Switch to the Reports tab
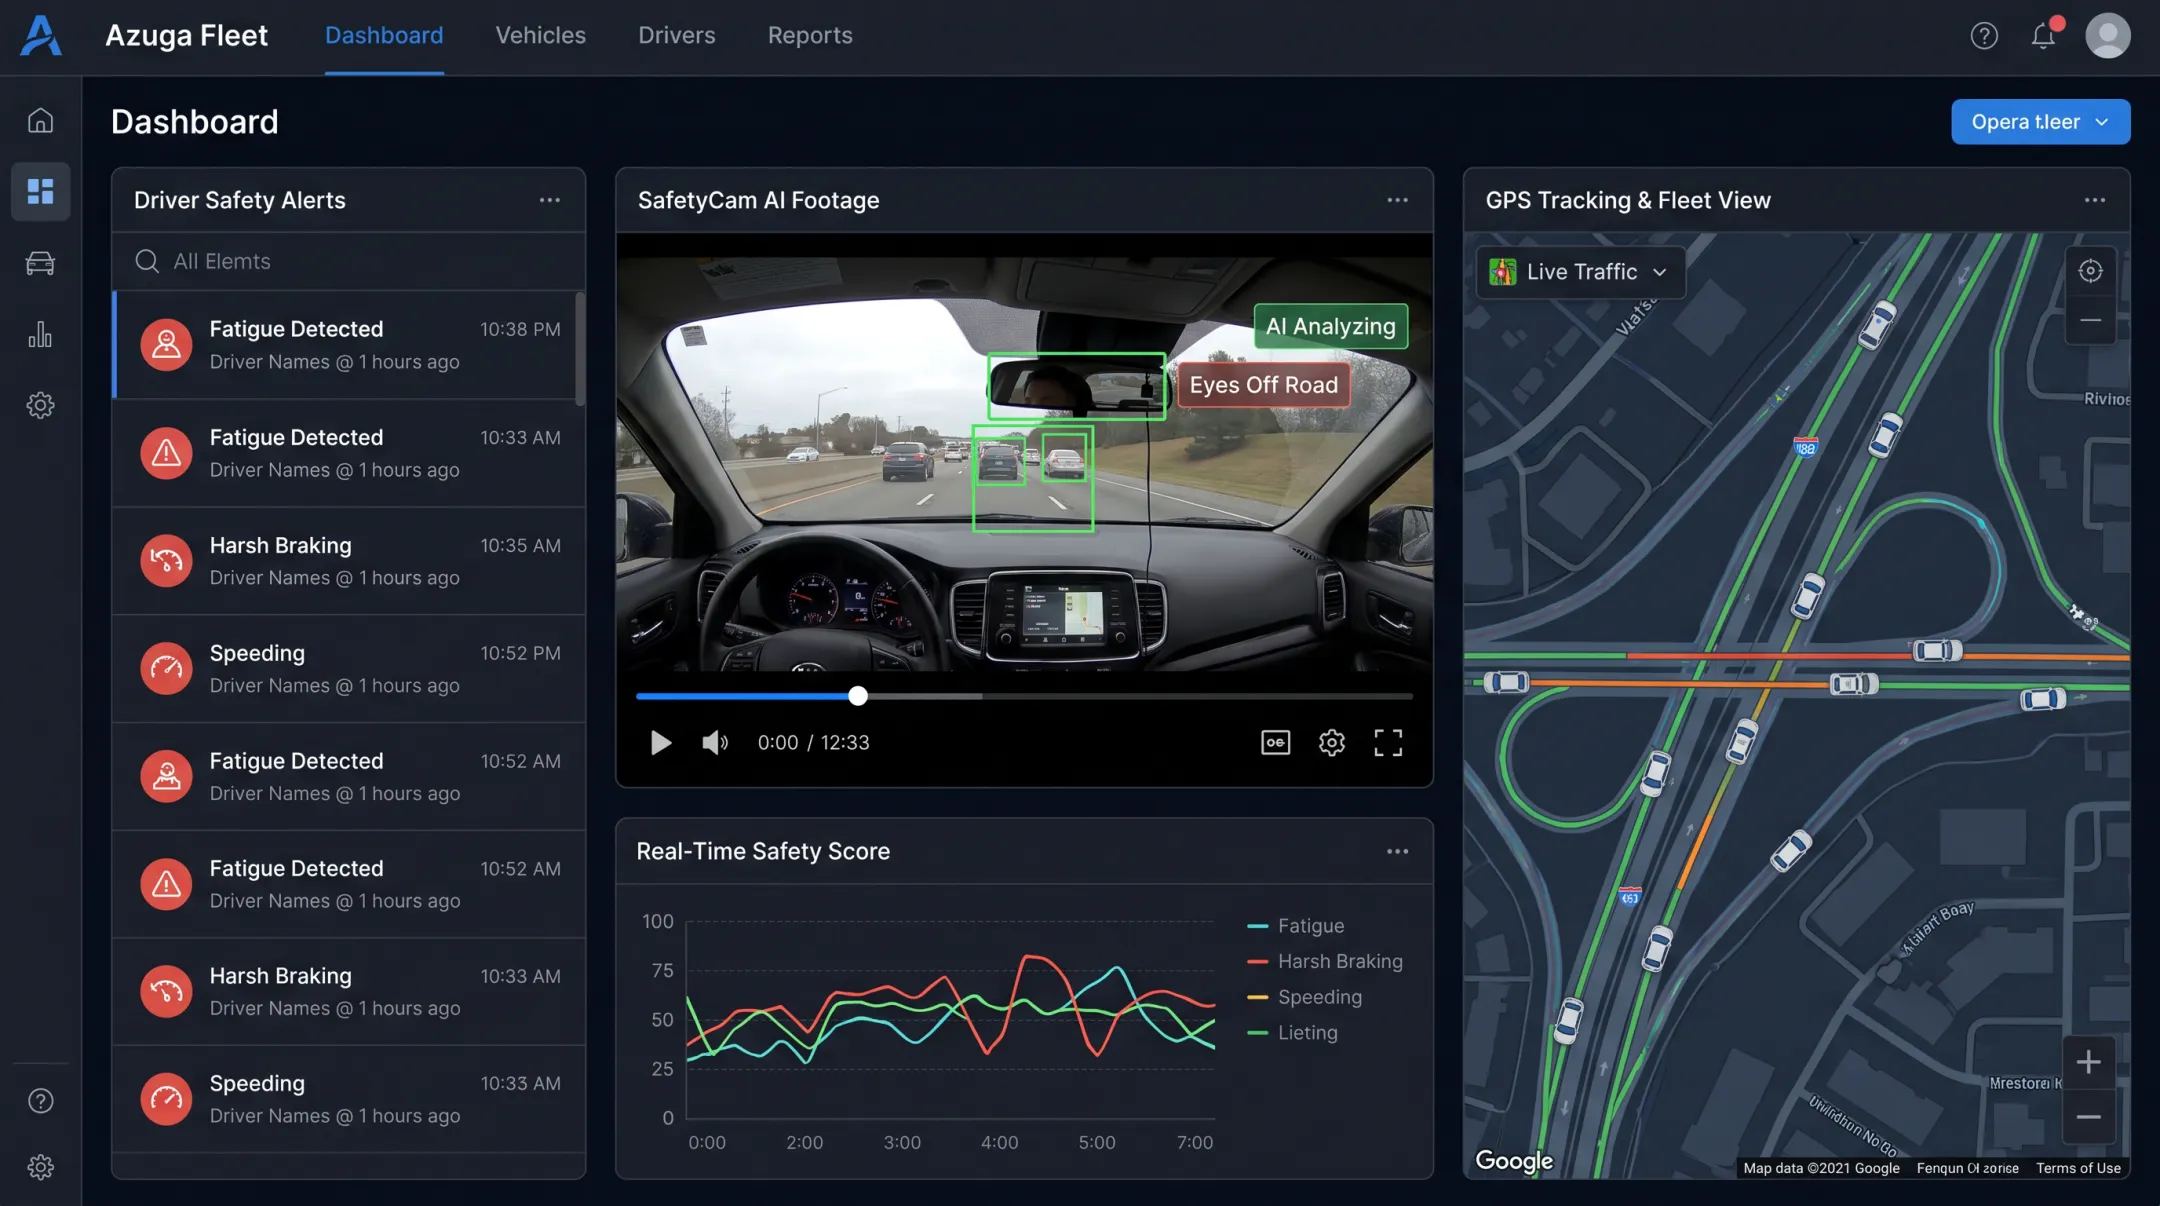This screenshot has height=1206, width=2160. pos(810,36)
